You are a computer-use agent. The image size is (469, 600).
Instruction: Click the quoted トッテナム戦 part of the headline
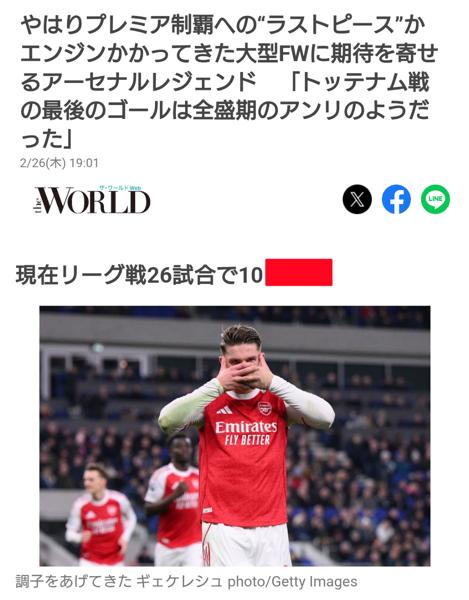click(x=360, y=82)
